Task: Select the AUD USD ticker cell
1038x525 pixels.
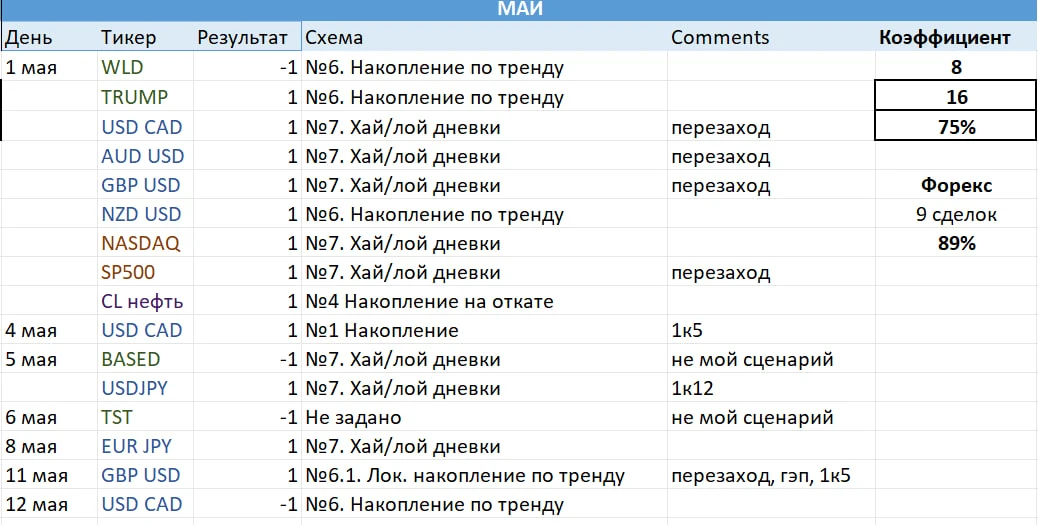Action: coord(145,156)
